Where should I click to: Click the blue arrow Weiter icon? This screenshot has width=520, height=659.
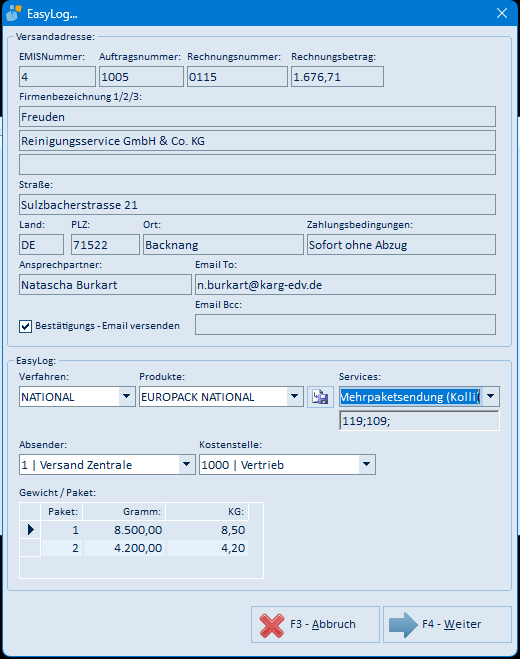[403, 625]
